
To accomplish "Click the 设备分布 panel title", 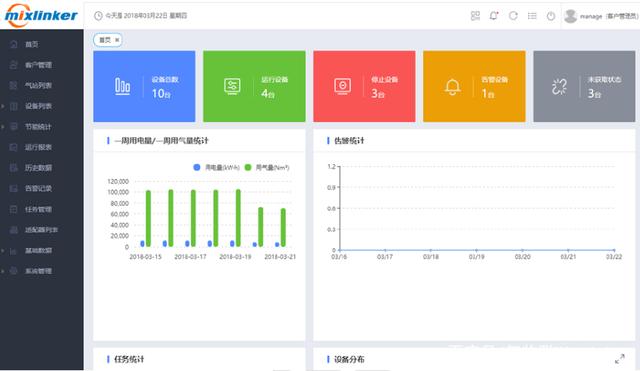I will pyautogui.click(x=349, y=359).
